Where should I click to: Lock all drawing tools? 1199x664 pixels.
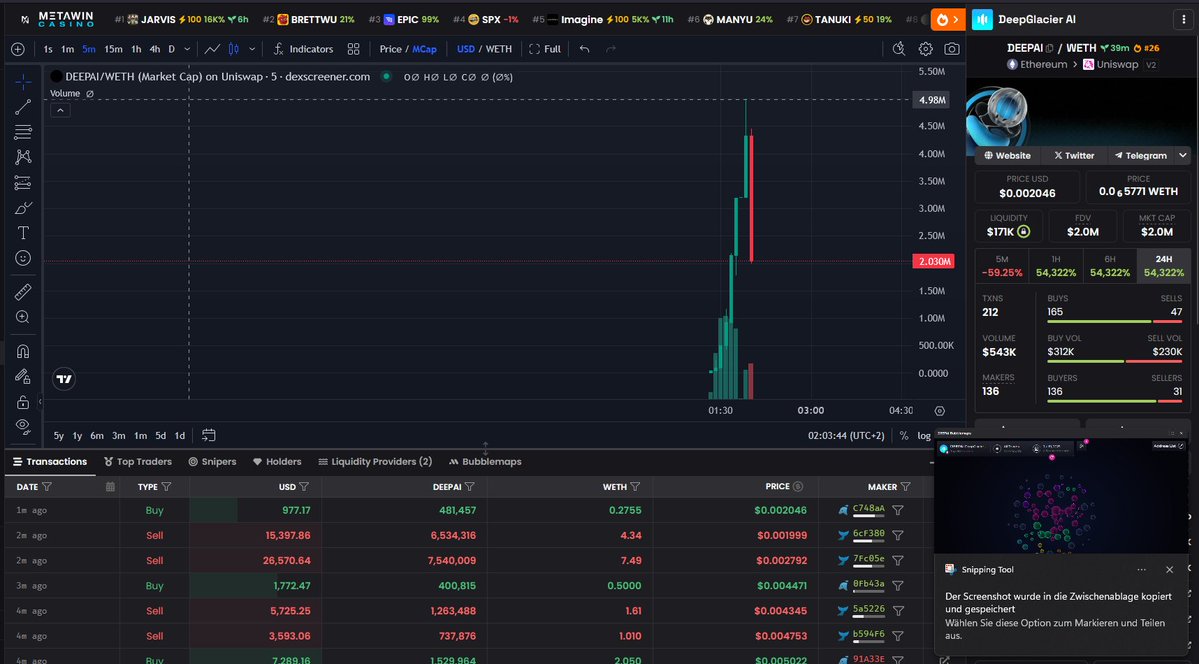pyautogui.click(x=23, y=402)
